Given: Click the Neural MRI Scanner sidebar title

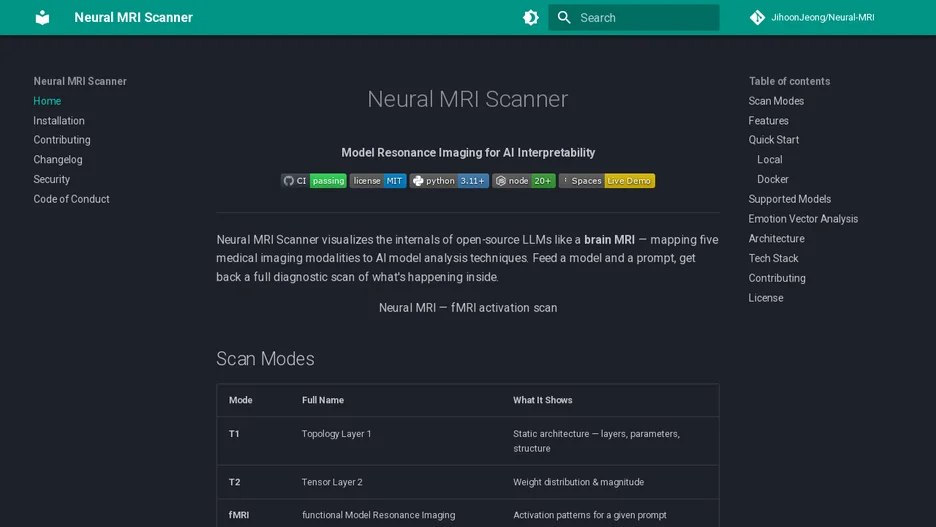Looking at the screenshot, I should [80, 81].
